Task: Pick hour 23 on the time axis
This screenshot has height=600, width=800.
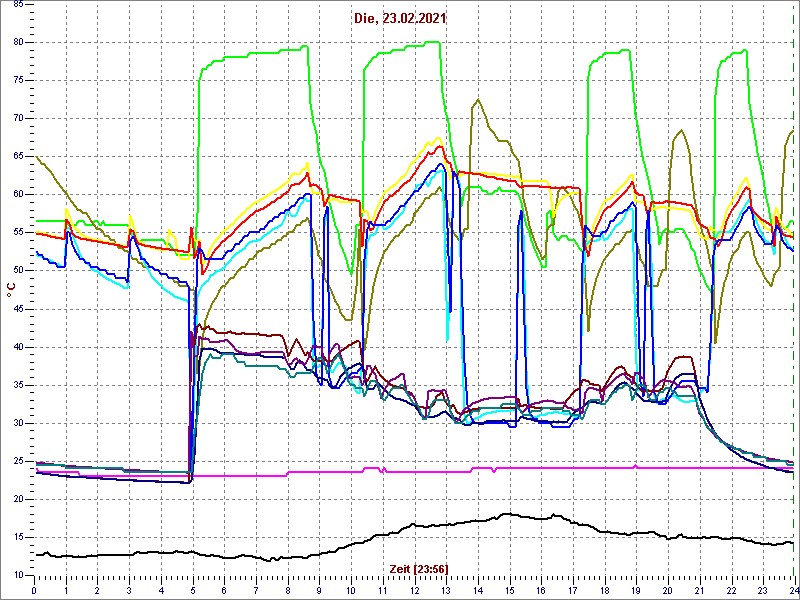Action: point(762,590)
